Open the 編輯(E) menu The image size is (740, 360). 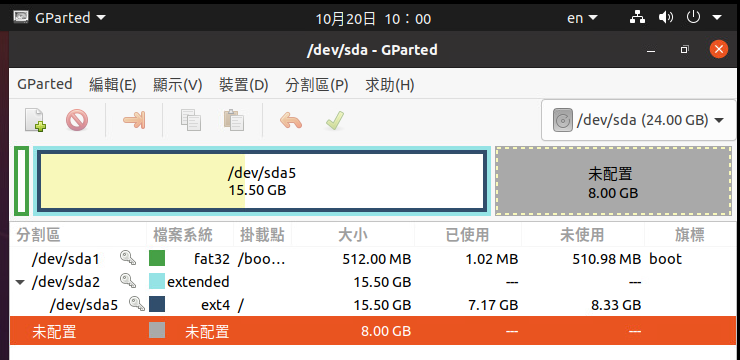[x=113, y=85]
